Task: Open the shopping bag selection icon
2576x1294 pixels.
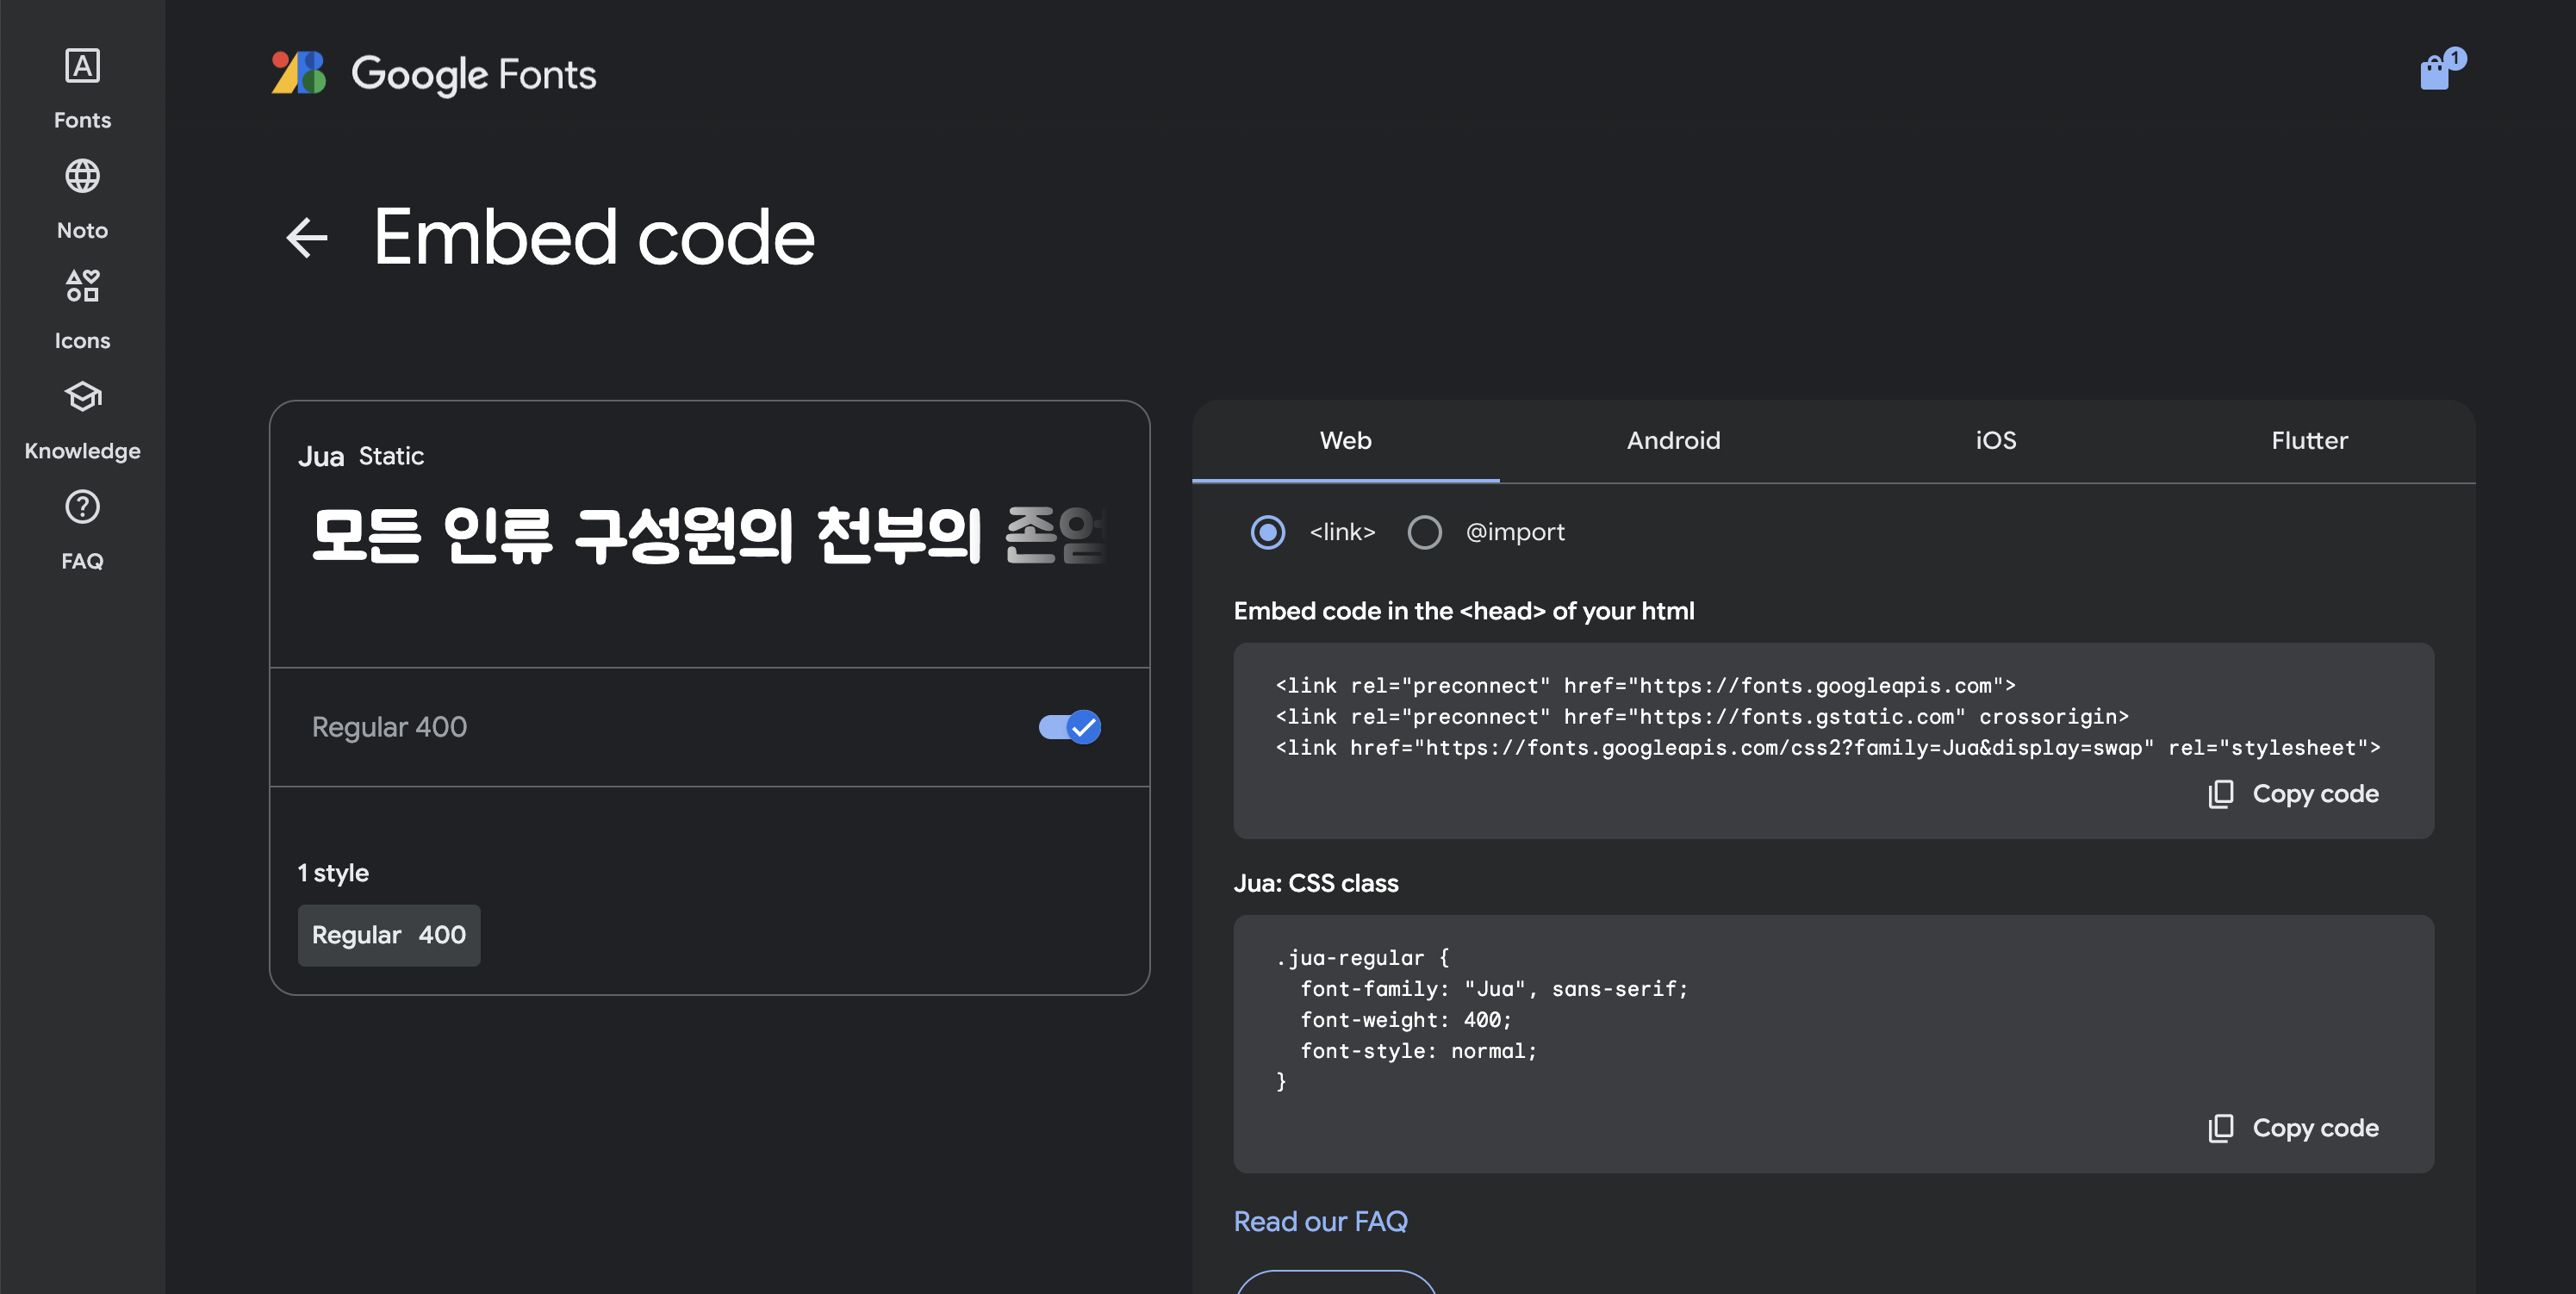Action: [x=2436, y=72]
